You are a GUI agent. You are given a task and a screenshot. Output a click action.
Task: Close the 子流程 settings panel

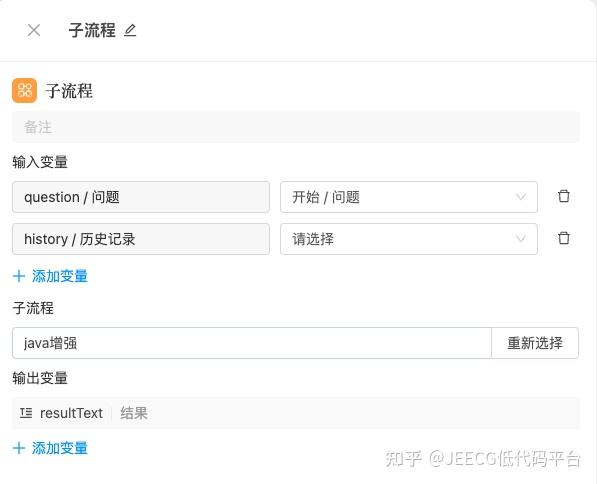[x=34, y=30]
